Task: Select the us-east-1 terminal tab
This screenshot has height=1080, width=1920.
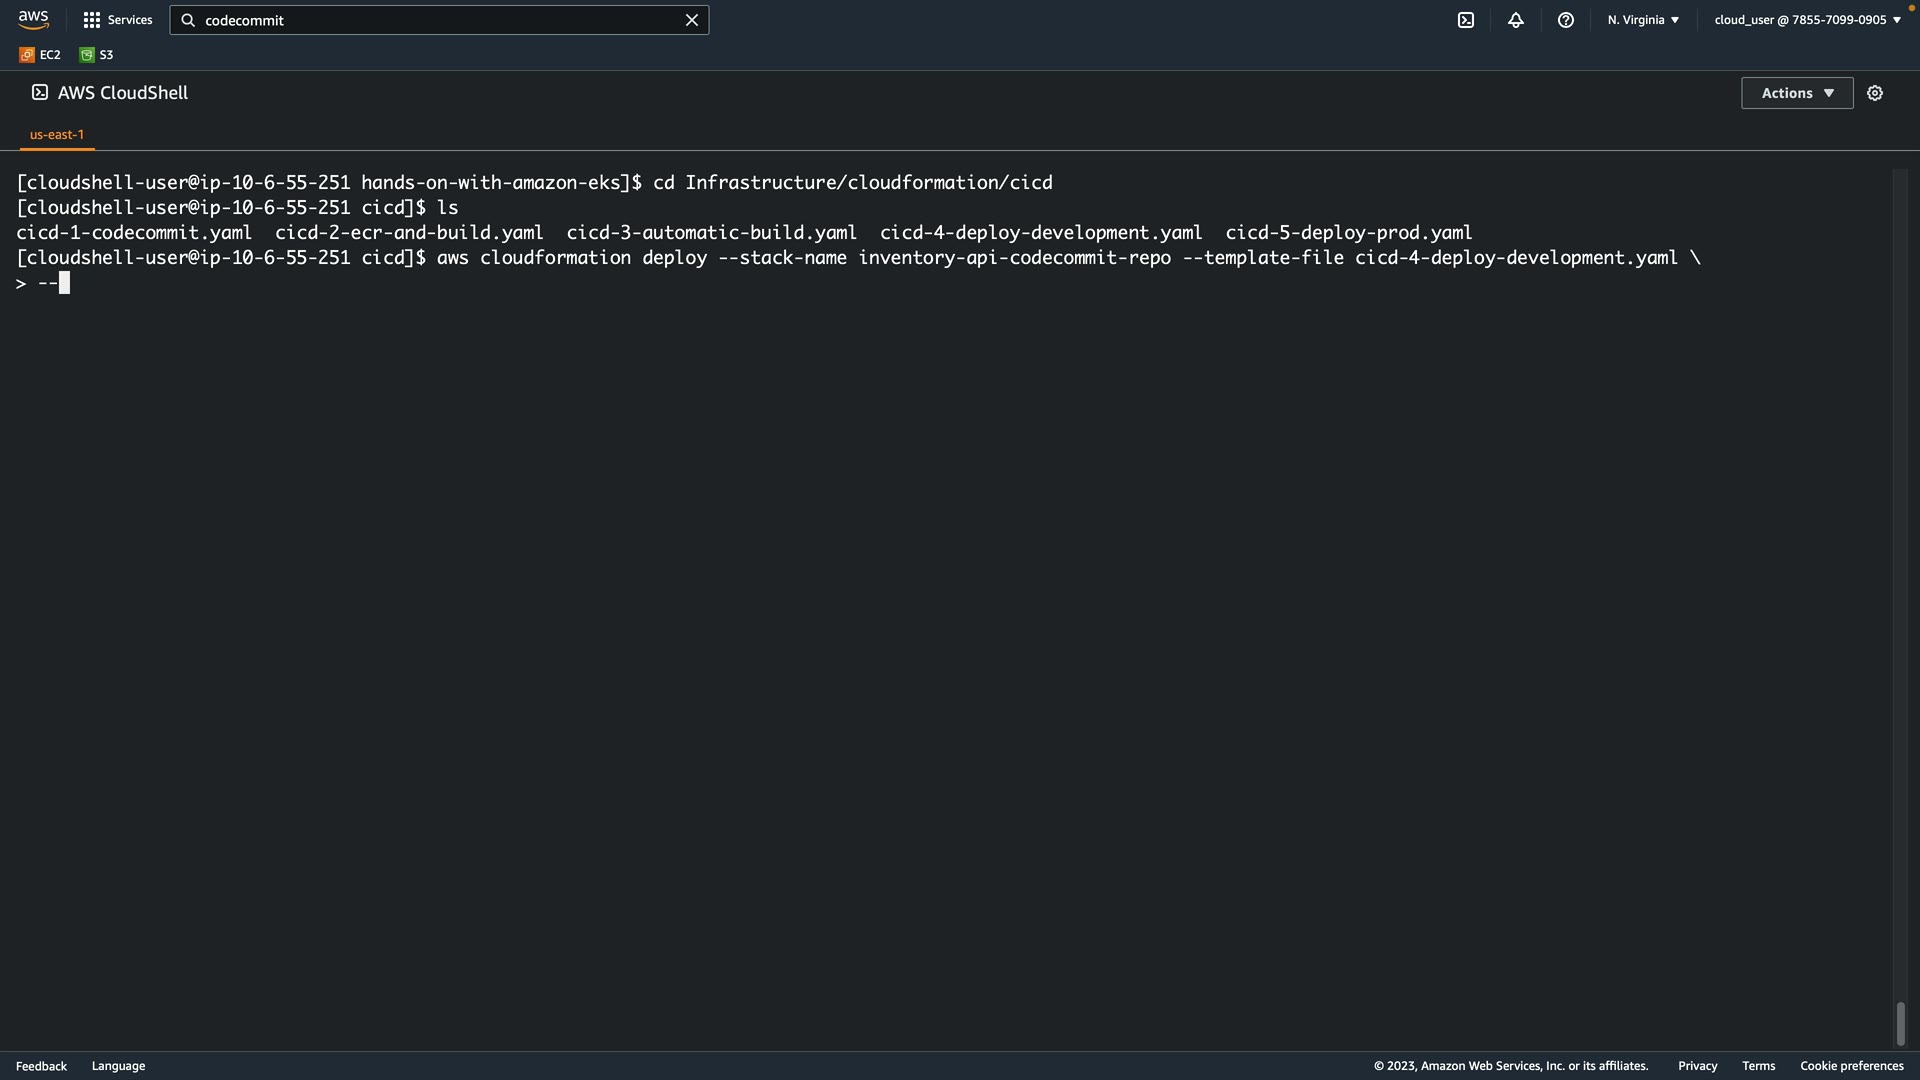Action: point(57,134)
